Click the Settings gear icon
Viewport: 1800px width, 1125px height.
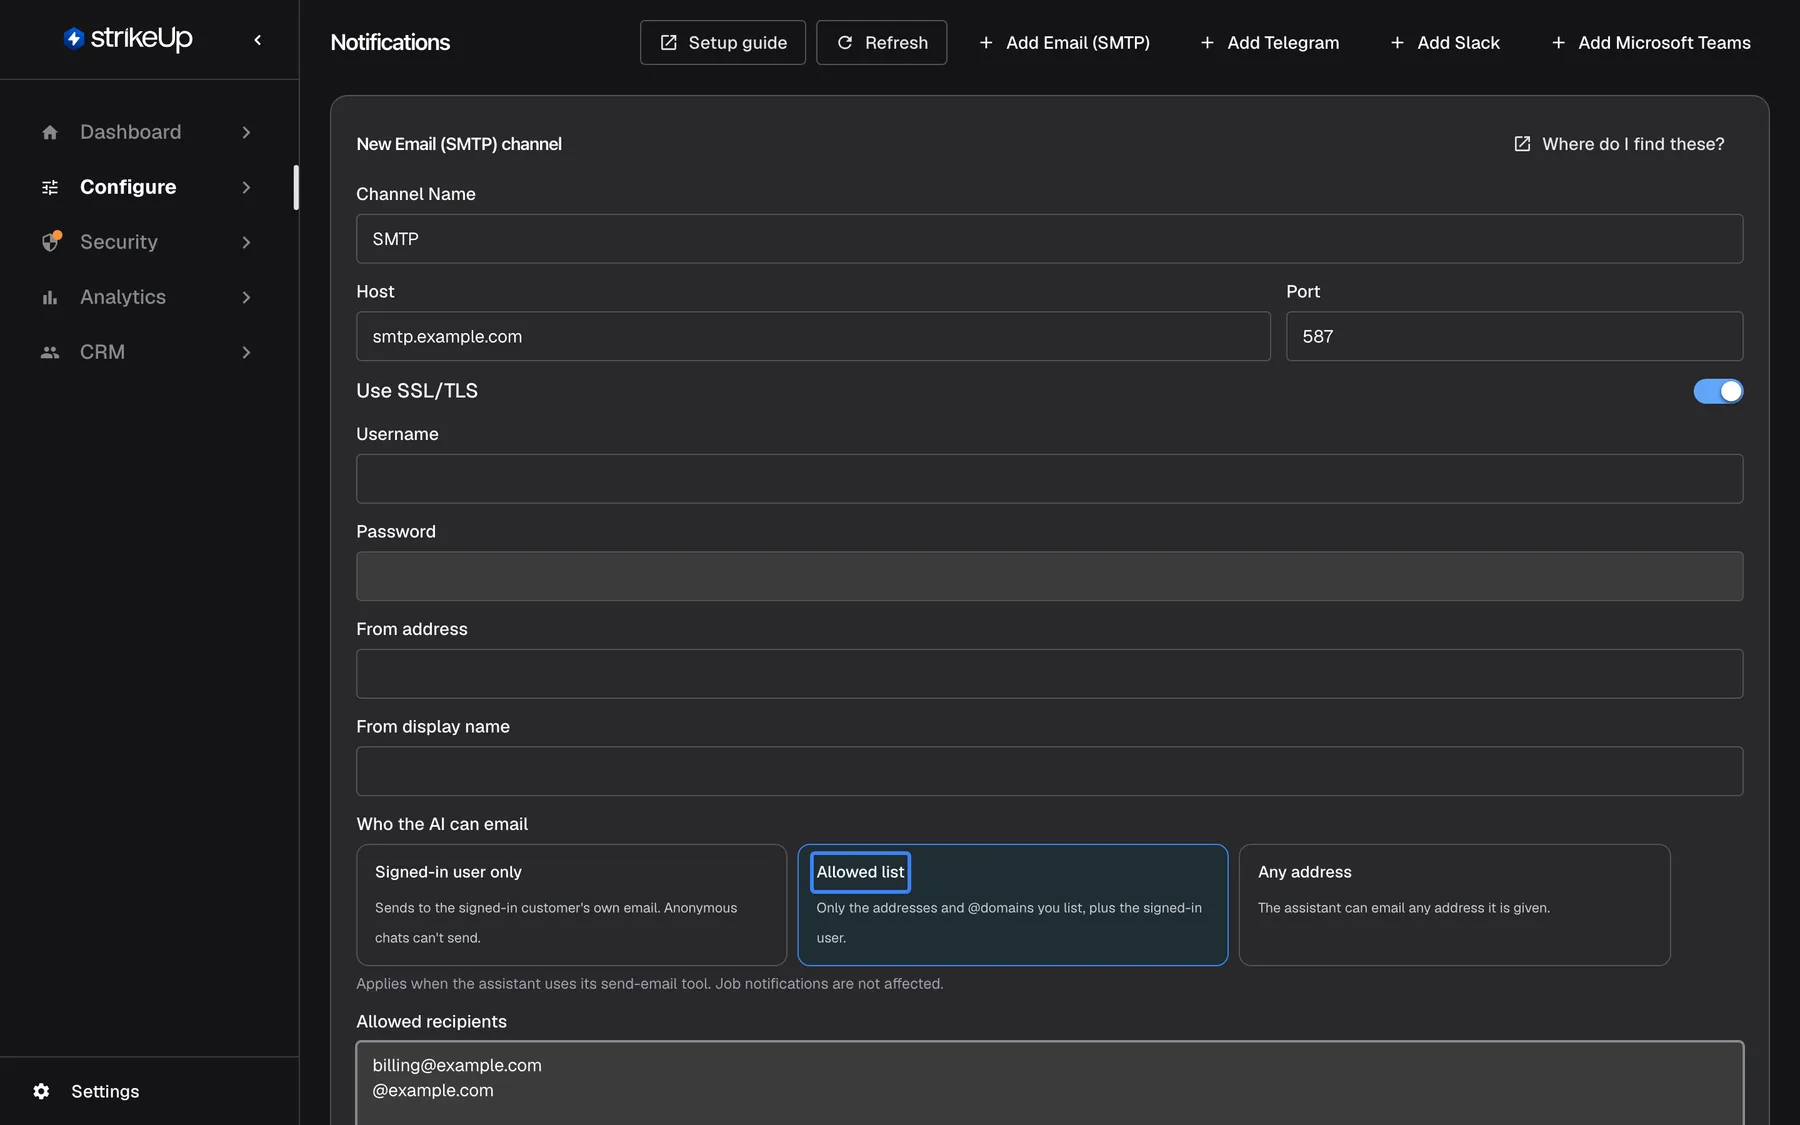point(41,1091)
